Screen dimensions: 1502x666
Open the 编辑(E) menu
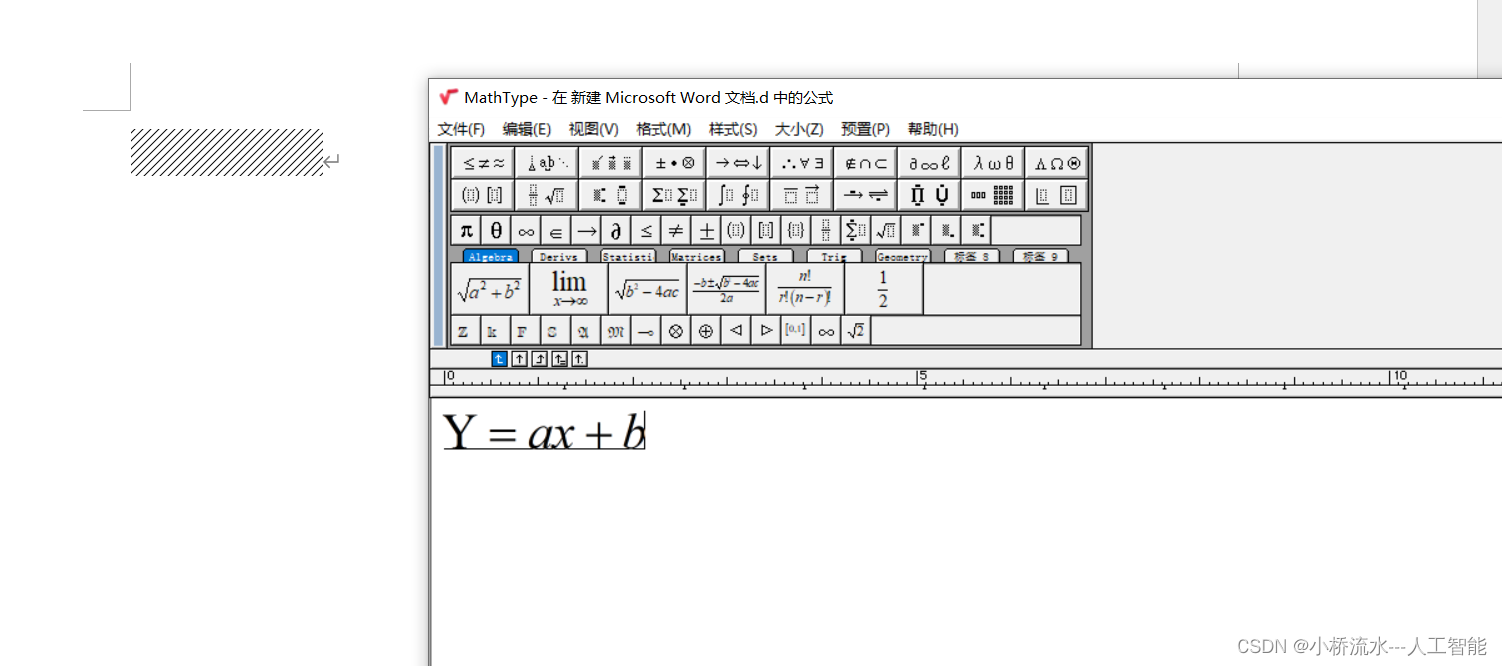coord(527,129)
